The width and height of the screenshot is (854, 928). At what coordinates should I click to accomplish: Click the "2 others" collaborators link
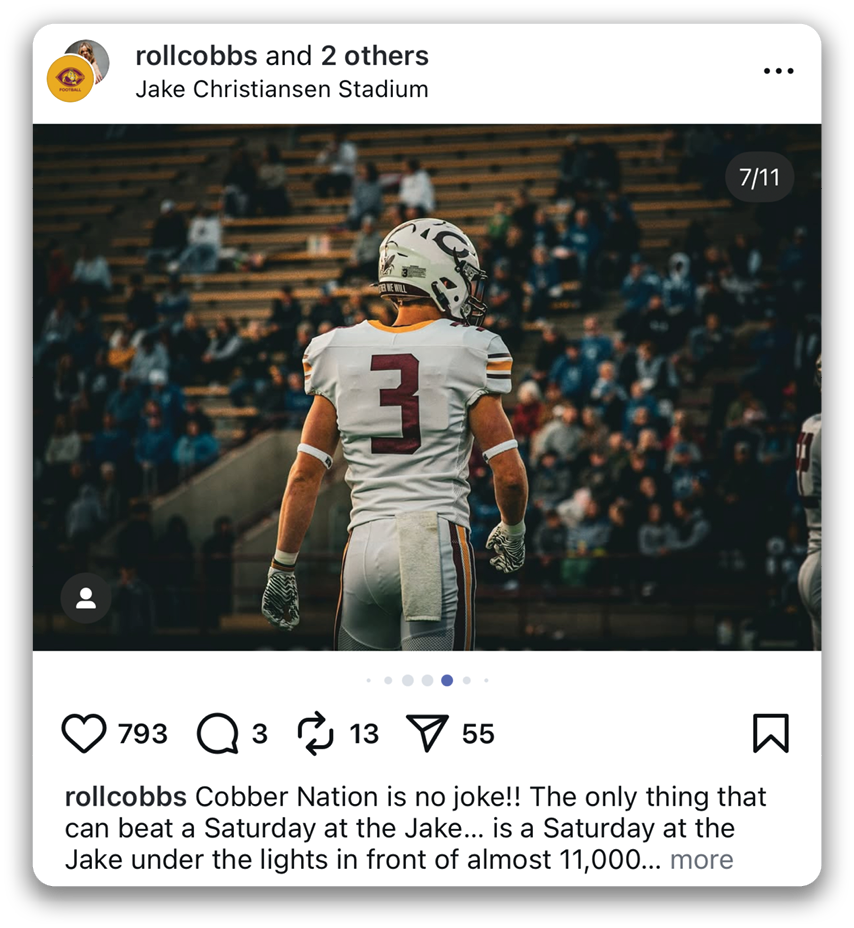[x=374, y=56]
